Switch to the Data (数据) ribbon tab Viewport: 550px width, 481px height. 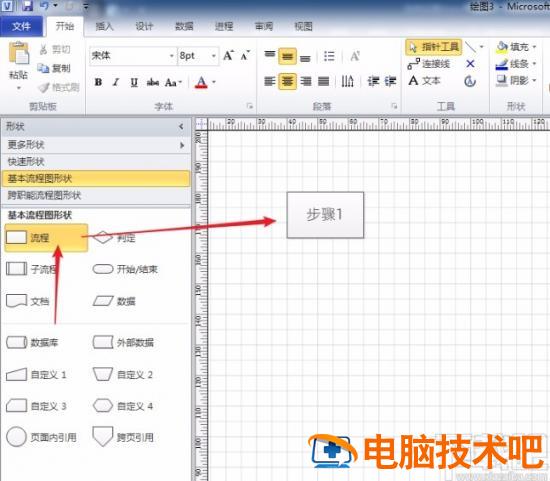click(x=184, y=26)
